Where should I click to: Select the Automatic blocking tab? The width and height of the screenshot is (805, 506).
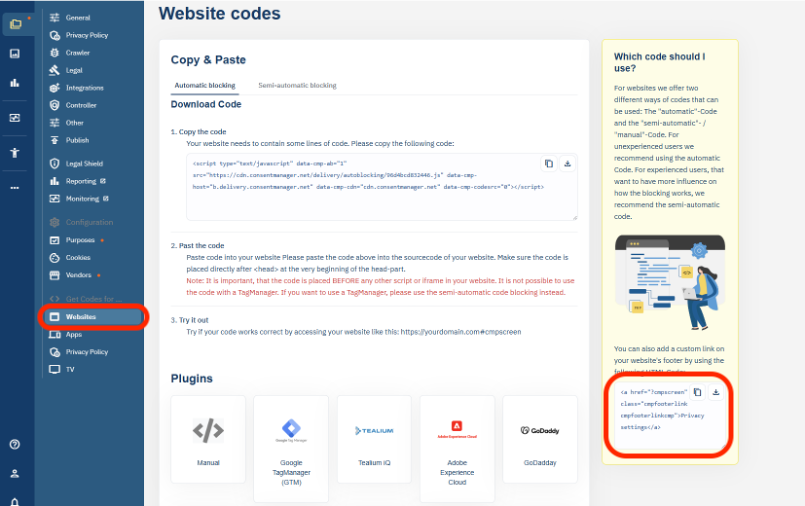coord(204,86)
